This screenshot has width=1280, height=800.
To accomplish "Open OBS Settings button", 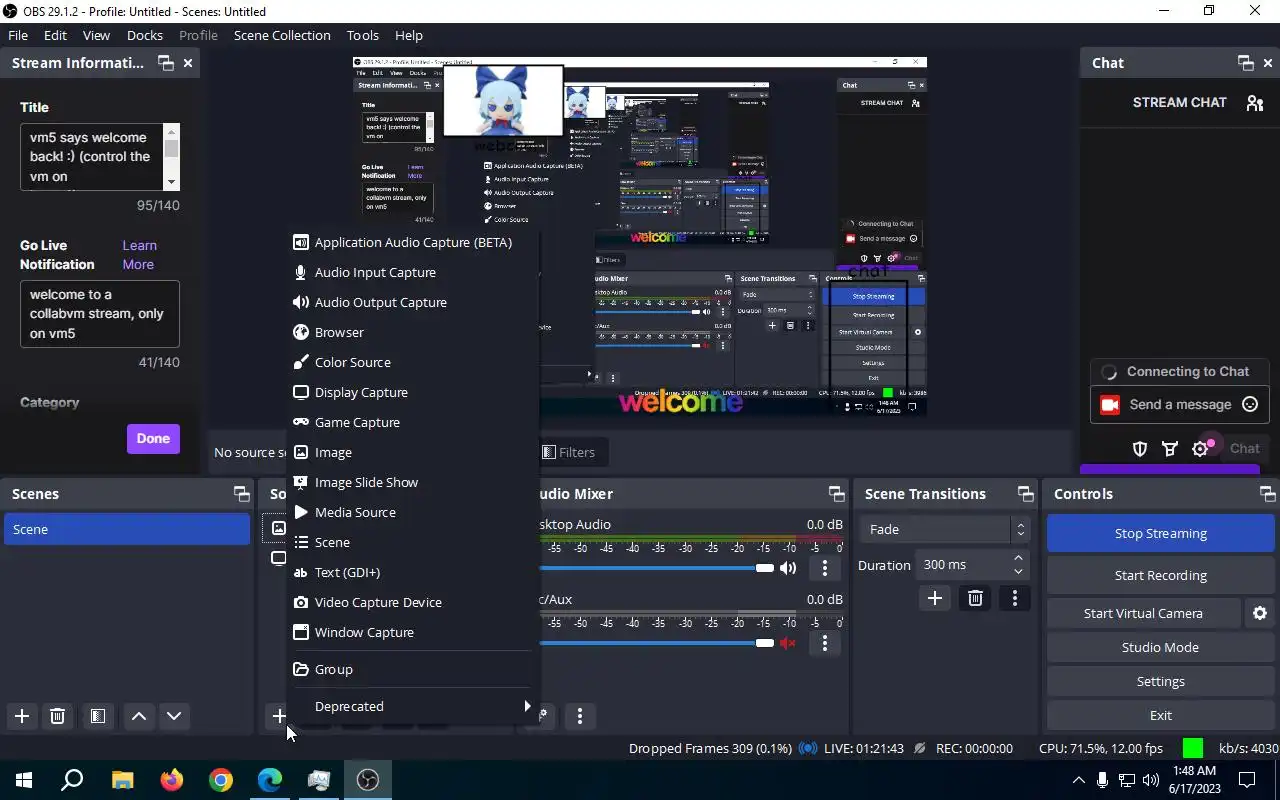I will 1160,681.
